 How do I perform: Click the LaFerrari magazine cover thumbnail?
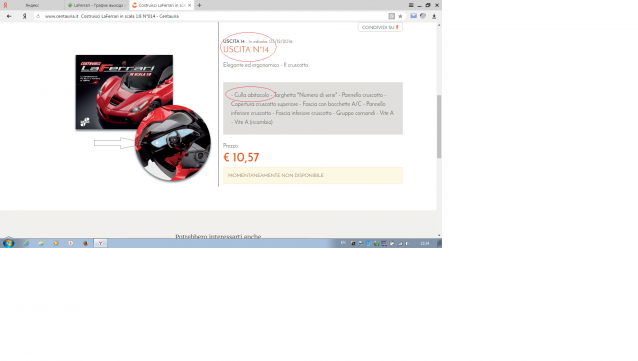pyautogui.click(x=124, y=92)
